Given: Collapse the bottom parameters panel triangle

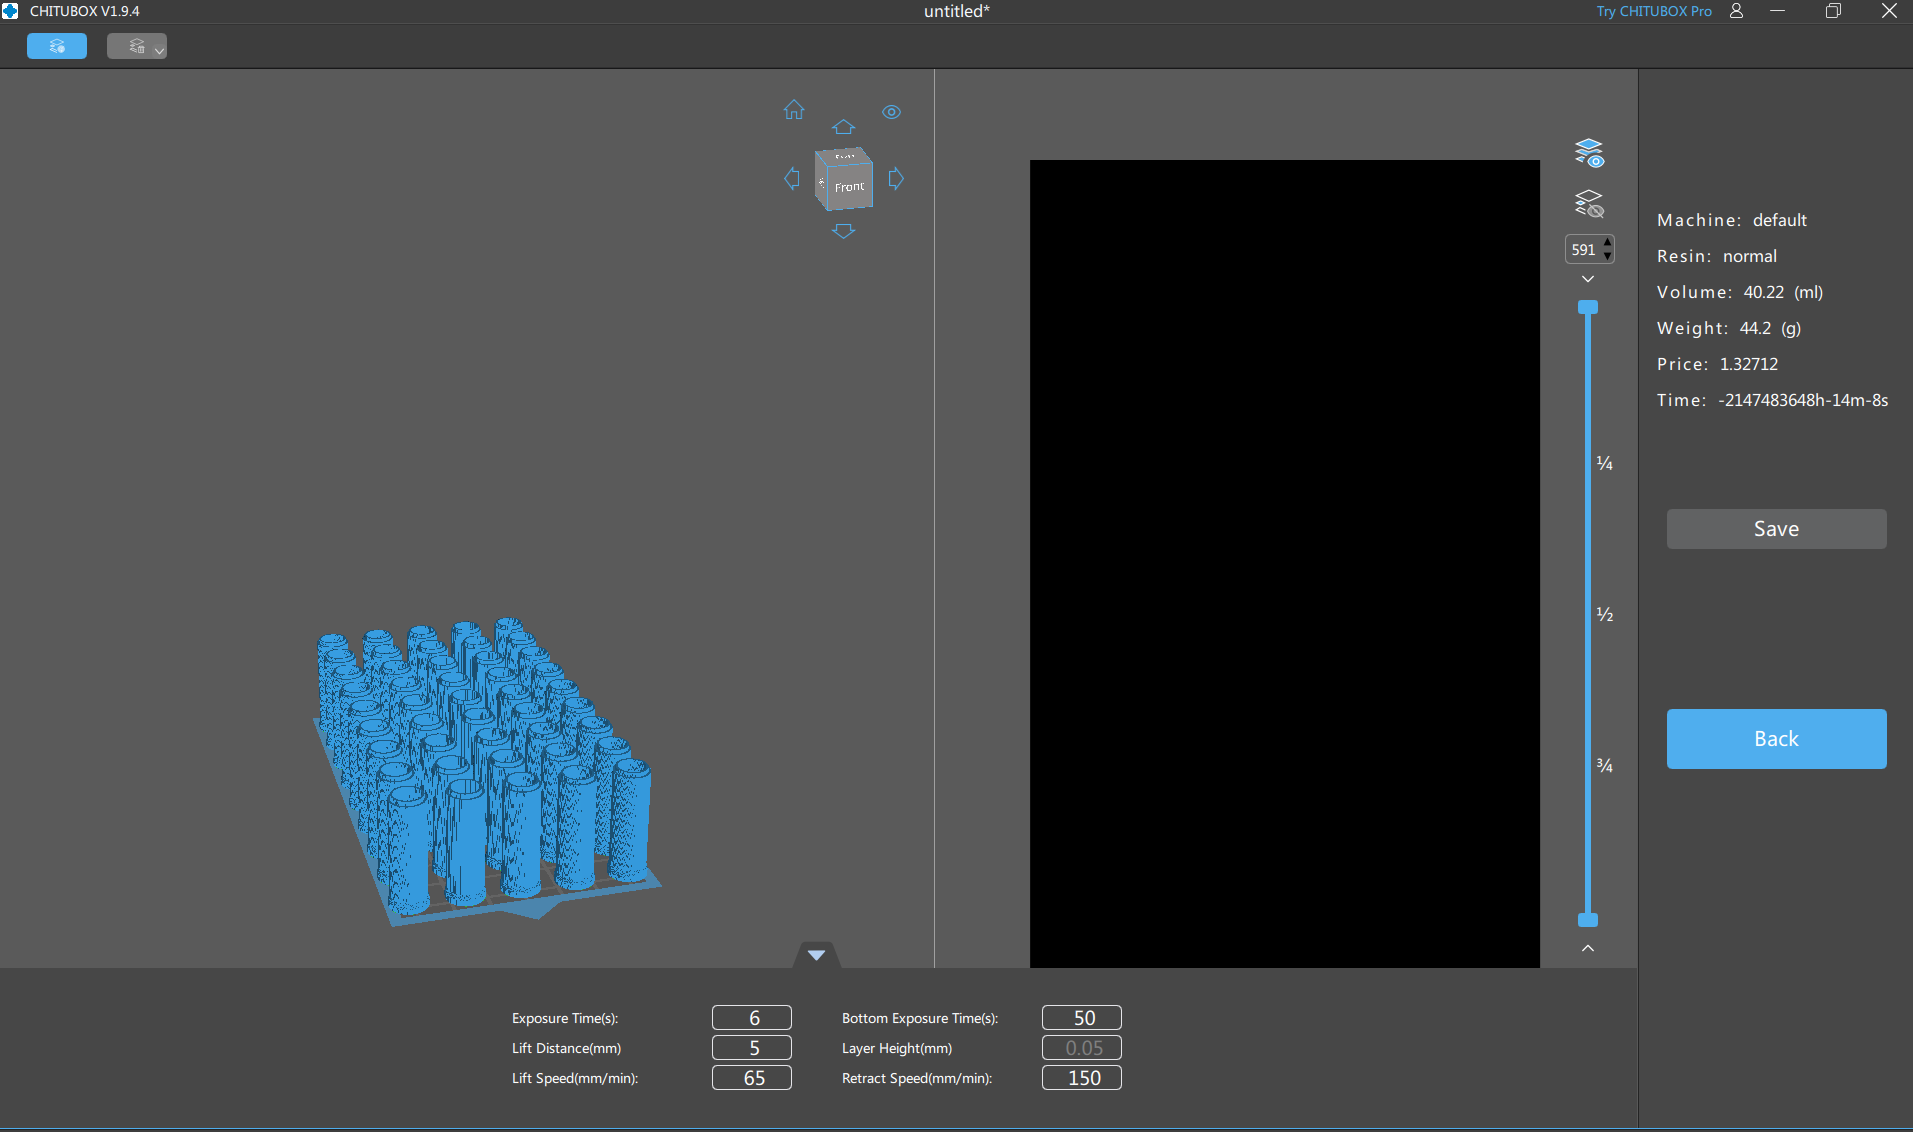Looking at the screenshot, I should [816, 955].
